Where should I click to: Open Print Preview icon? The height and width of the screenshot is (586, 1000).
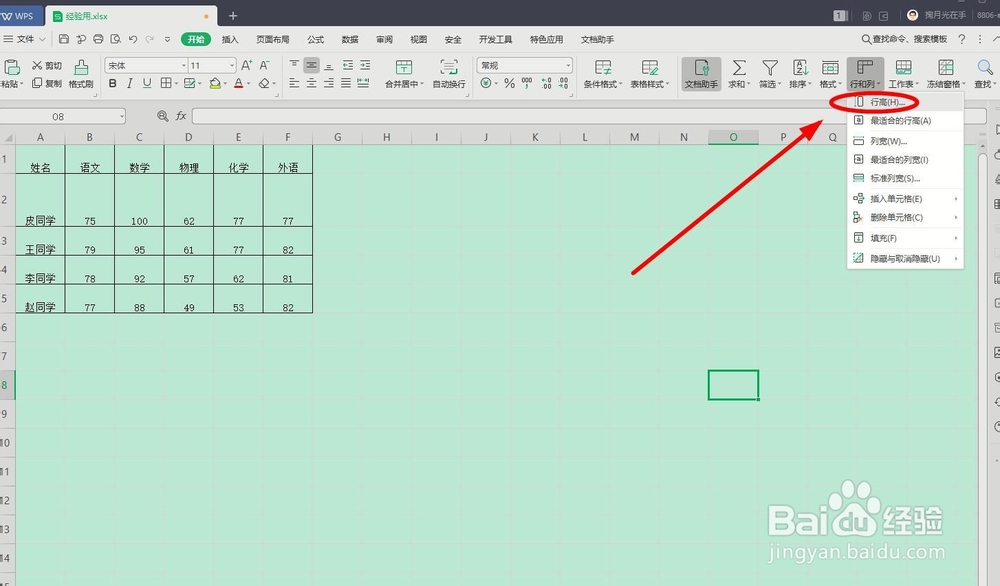click(115, 39)
